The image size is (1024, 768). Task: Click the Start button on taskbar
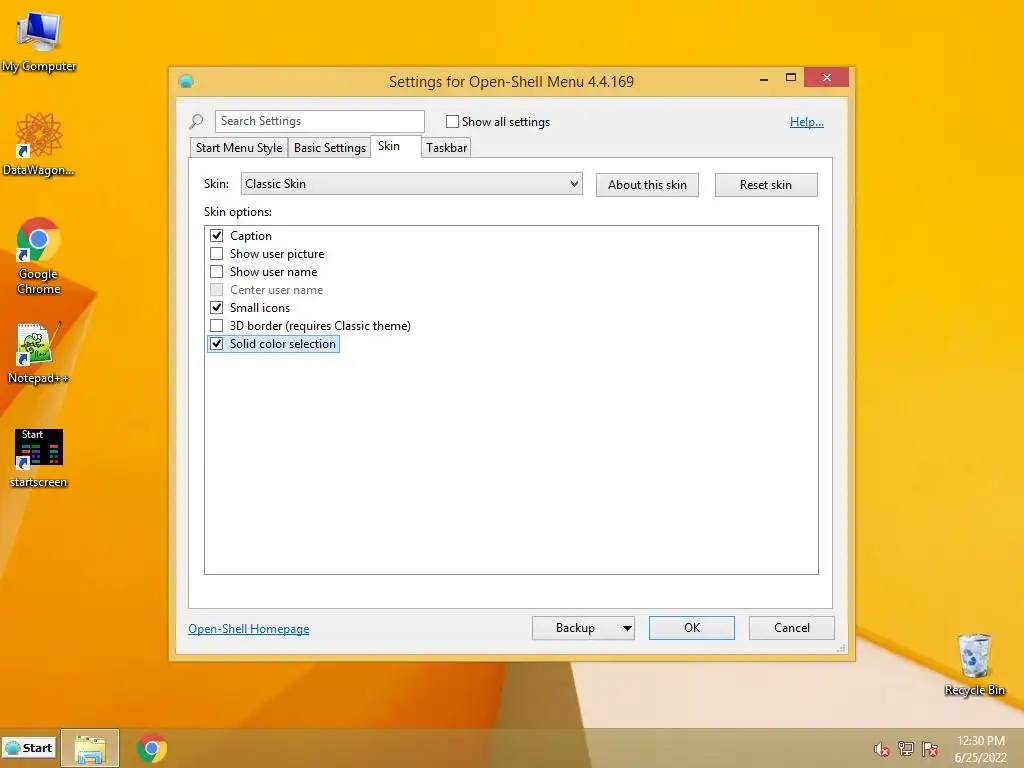[x=29, y=748]
